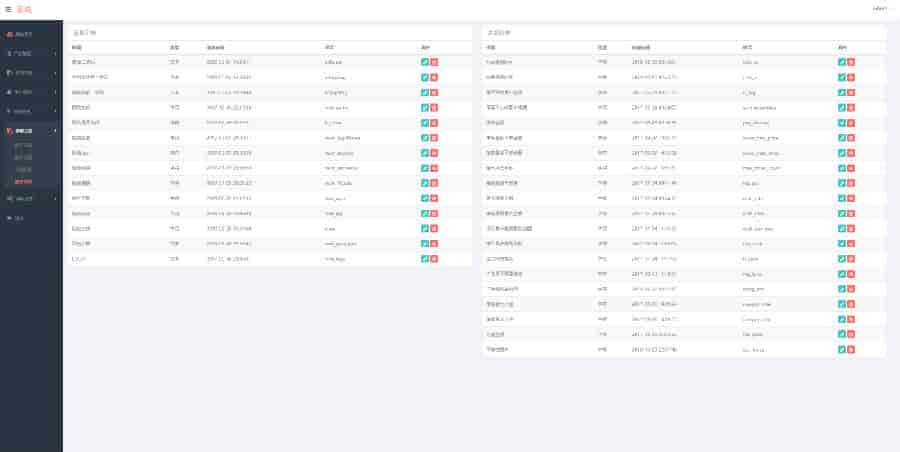This screenshot has height=452, width=900.
Task: Delete the fourth row in left table
Action: pos(435,107)
